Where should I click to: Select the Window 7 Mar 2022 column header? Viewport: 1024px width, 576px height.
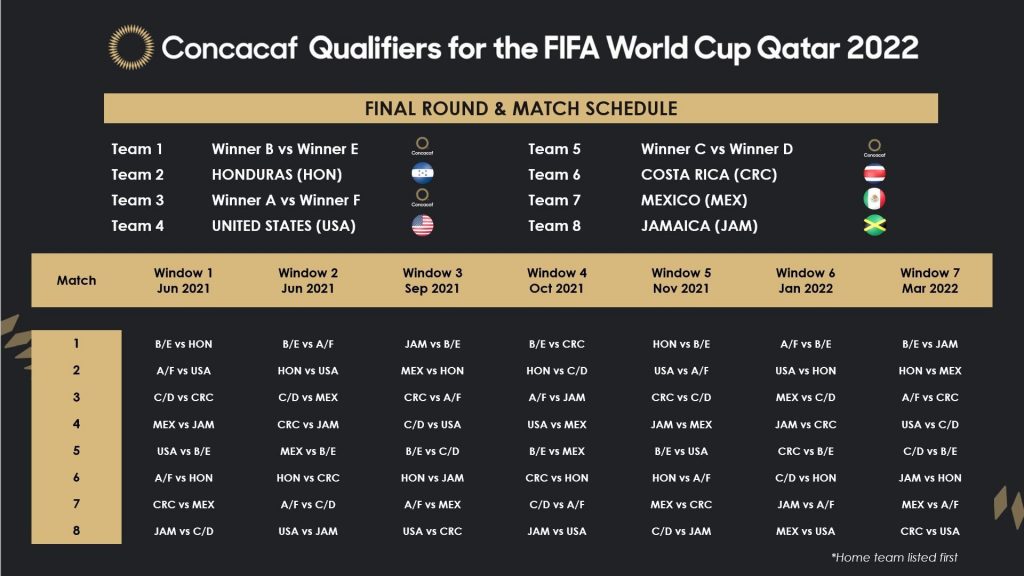coord(929,280)
